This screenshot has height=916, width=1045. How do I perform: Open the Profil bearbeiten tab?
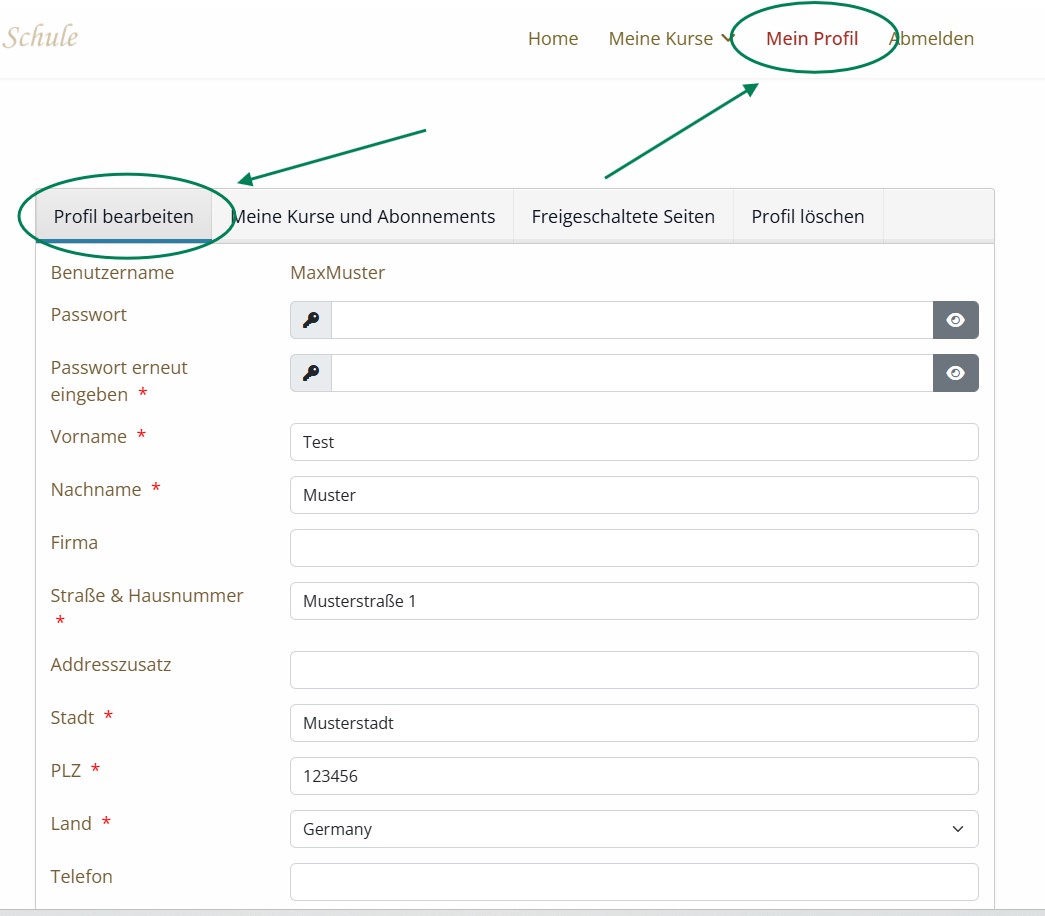(x=124, y=217)
